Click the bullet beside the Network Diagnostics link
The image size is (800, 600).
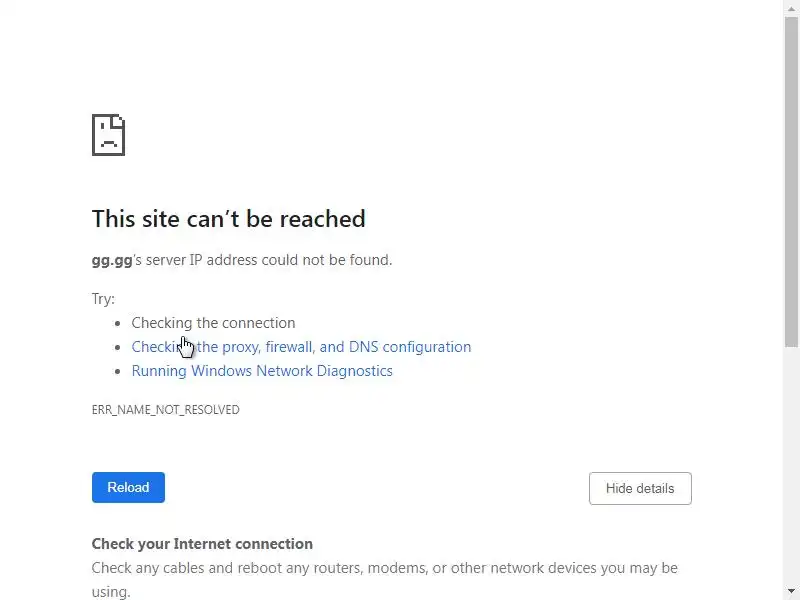[x=118, y=371]
